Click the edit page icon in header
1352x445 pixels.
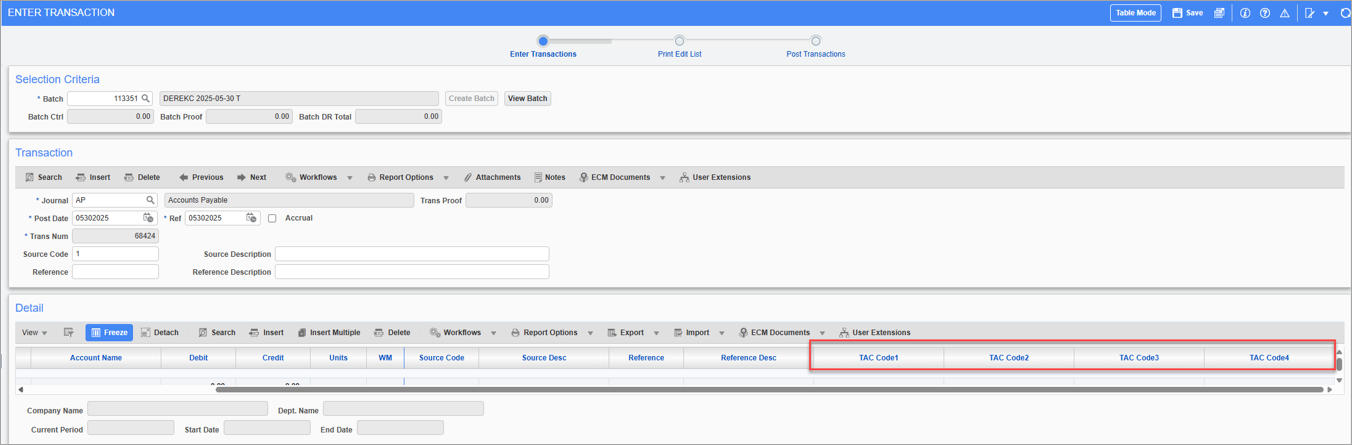tap(1310, 13)
